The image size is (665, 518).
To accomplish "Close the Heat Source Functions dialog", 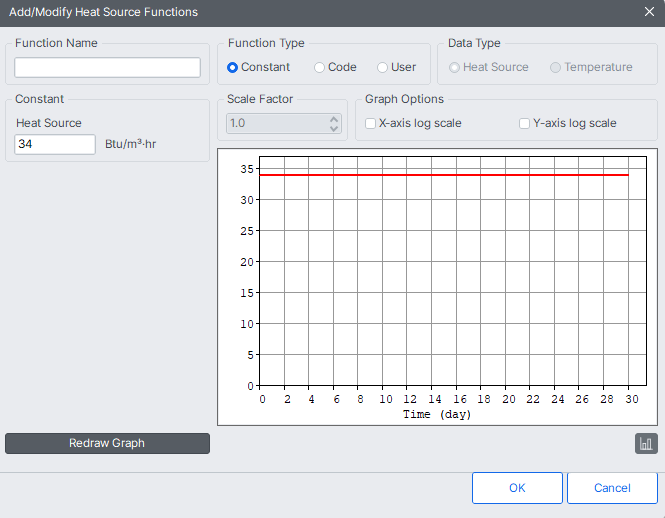I will [x=649, y=12].
